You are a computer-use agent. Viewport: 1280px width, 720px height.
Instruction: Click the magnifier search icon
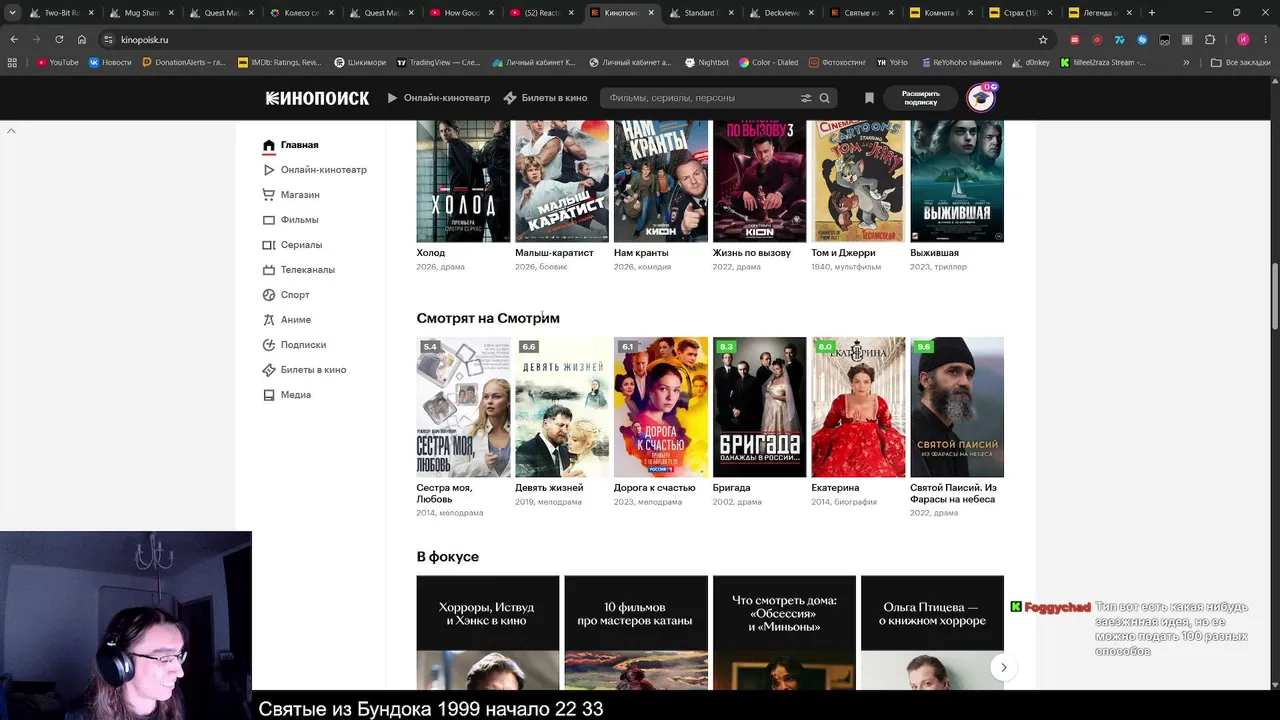(x=825, y=98)
